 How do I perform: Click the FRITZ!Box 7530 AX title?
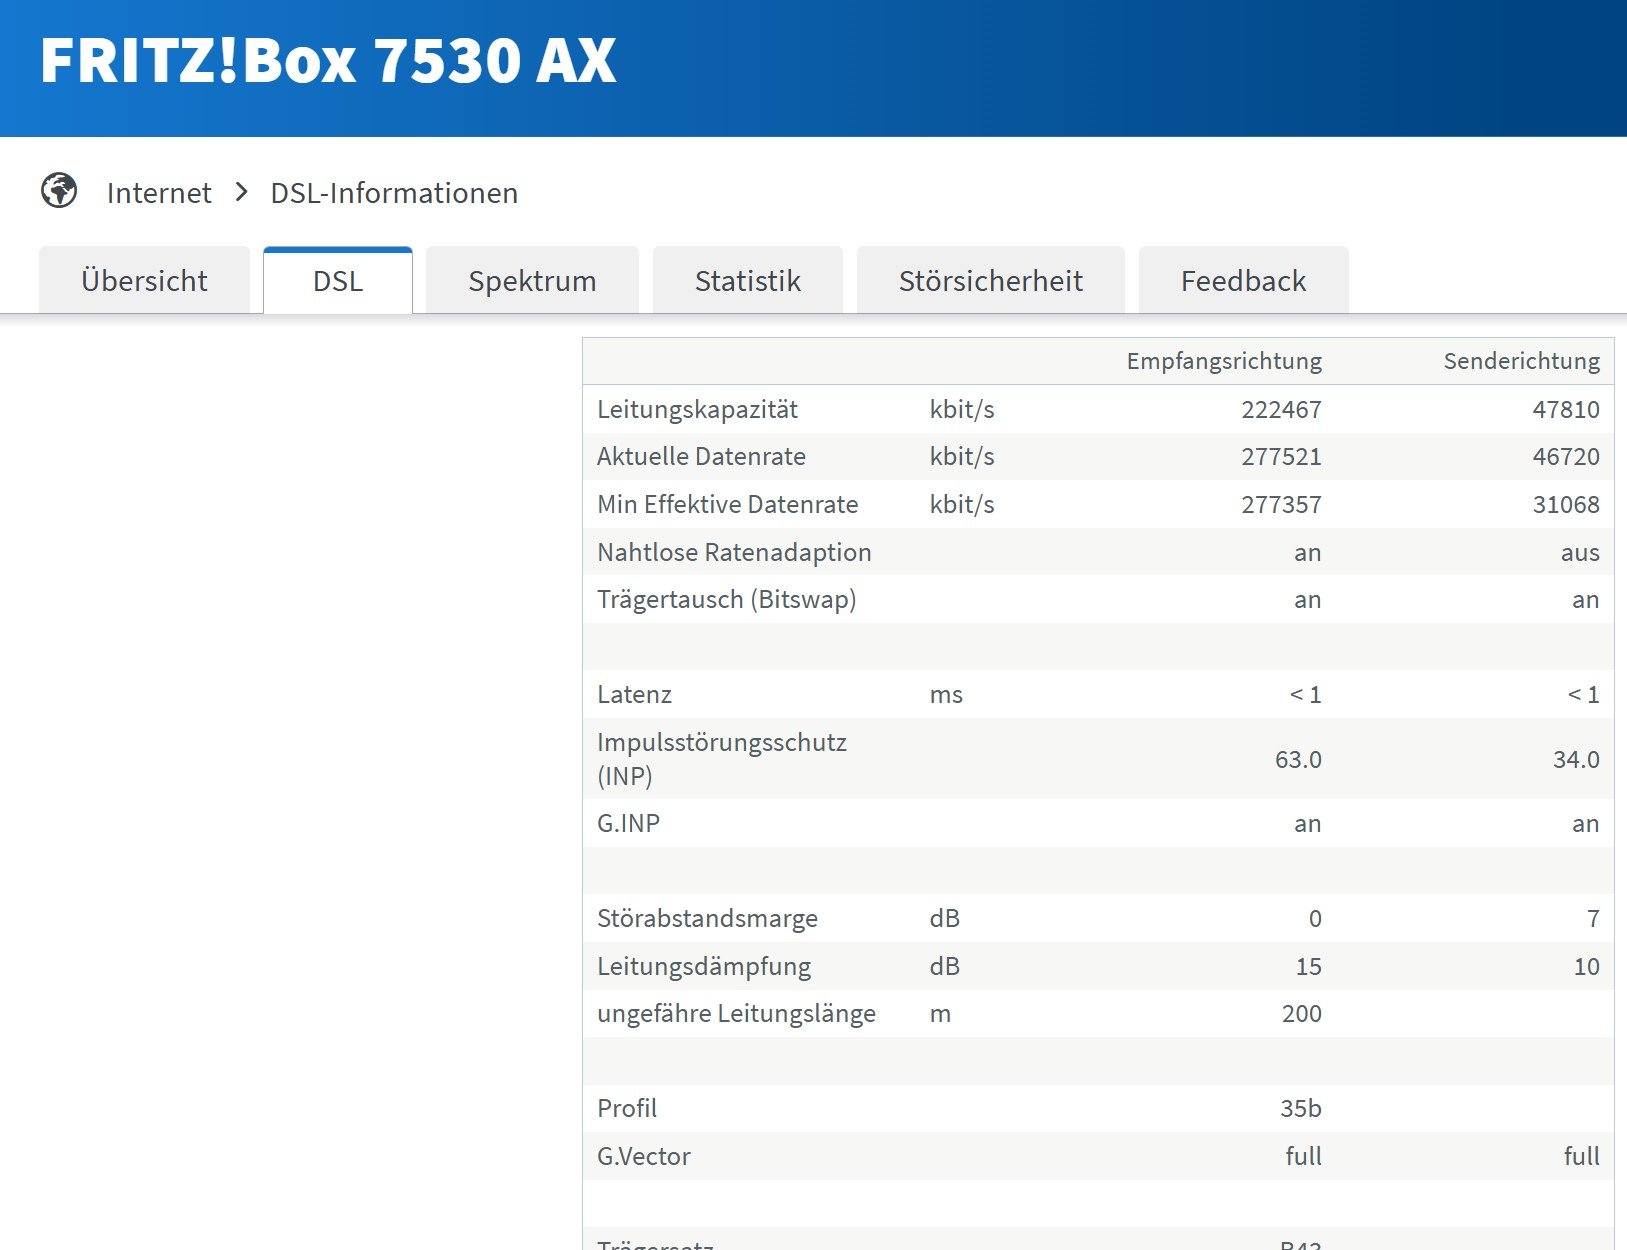pos(328,61)
